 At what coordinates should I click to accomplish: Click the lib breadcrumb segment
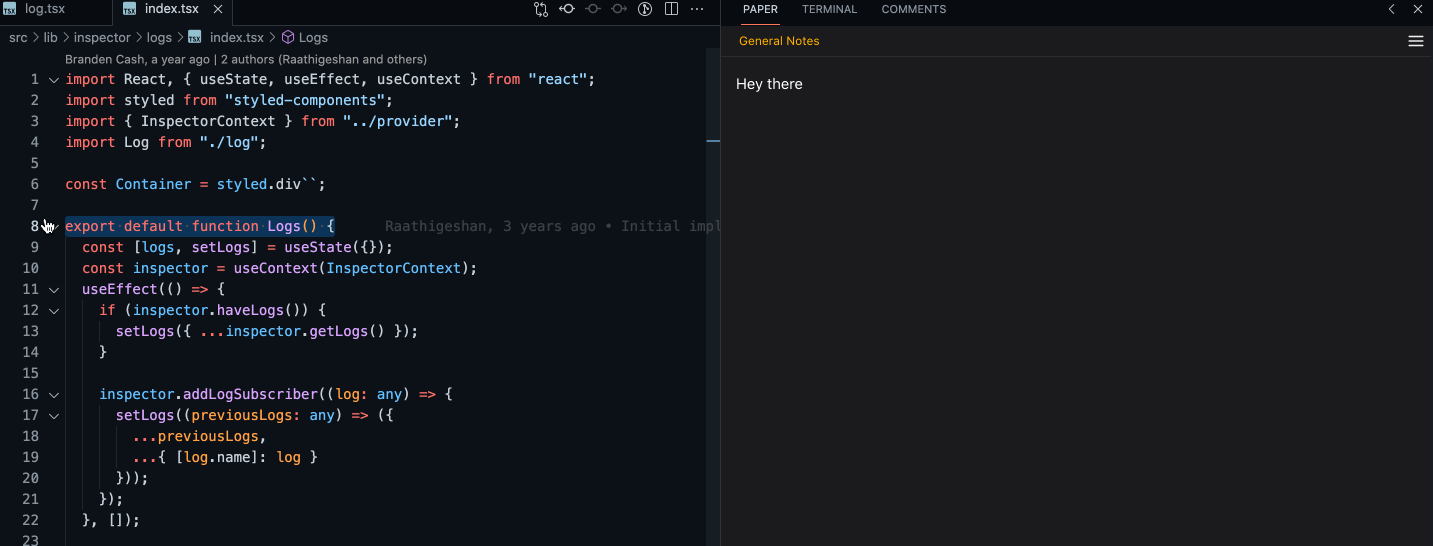51,37
